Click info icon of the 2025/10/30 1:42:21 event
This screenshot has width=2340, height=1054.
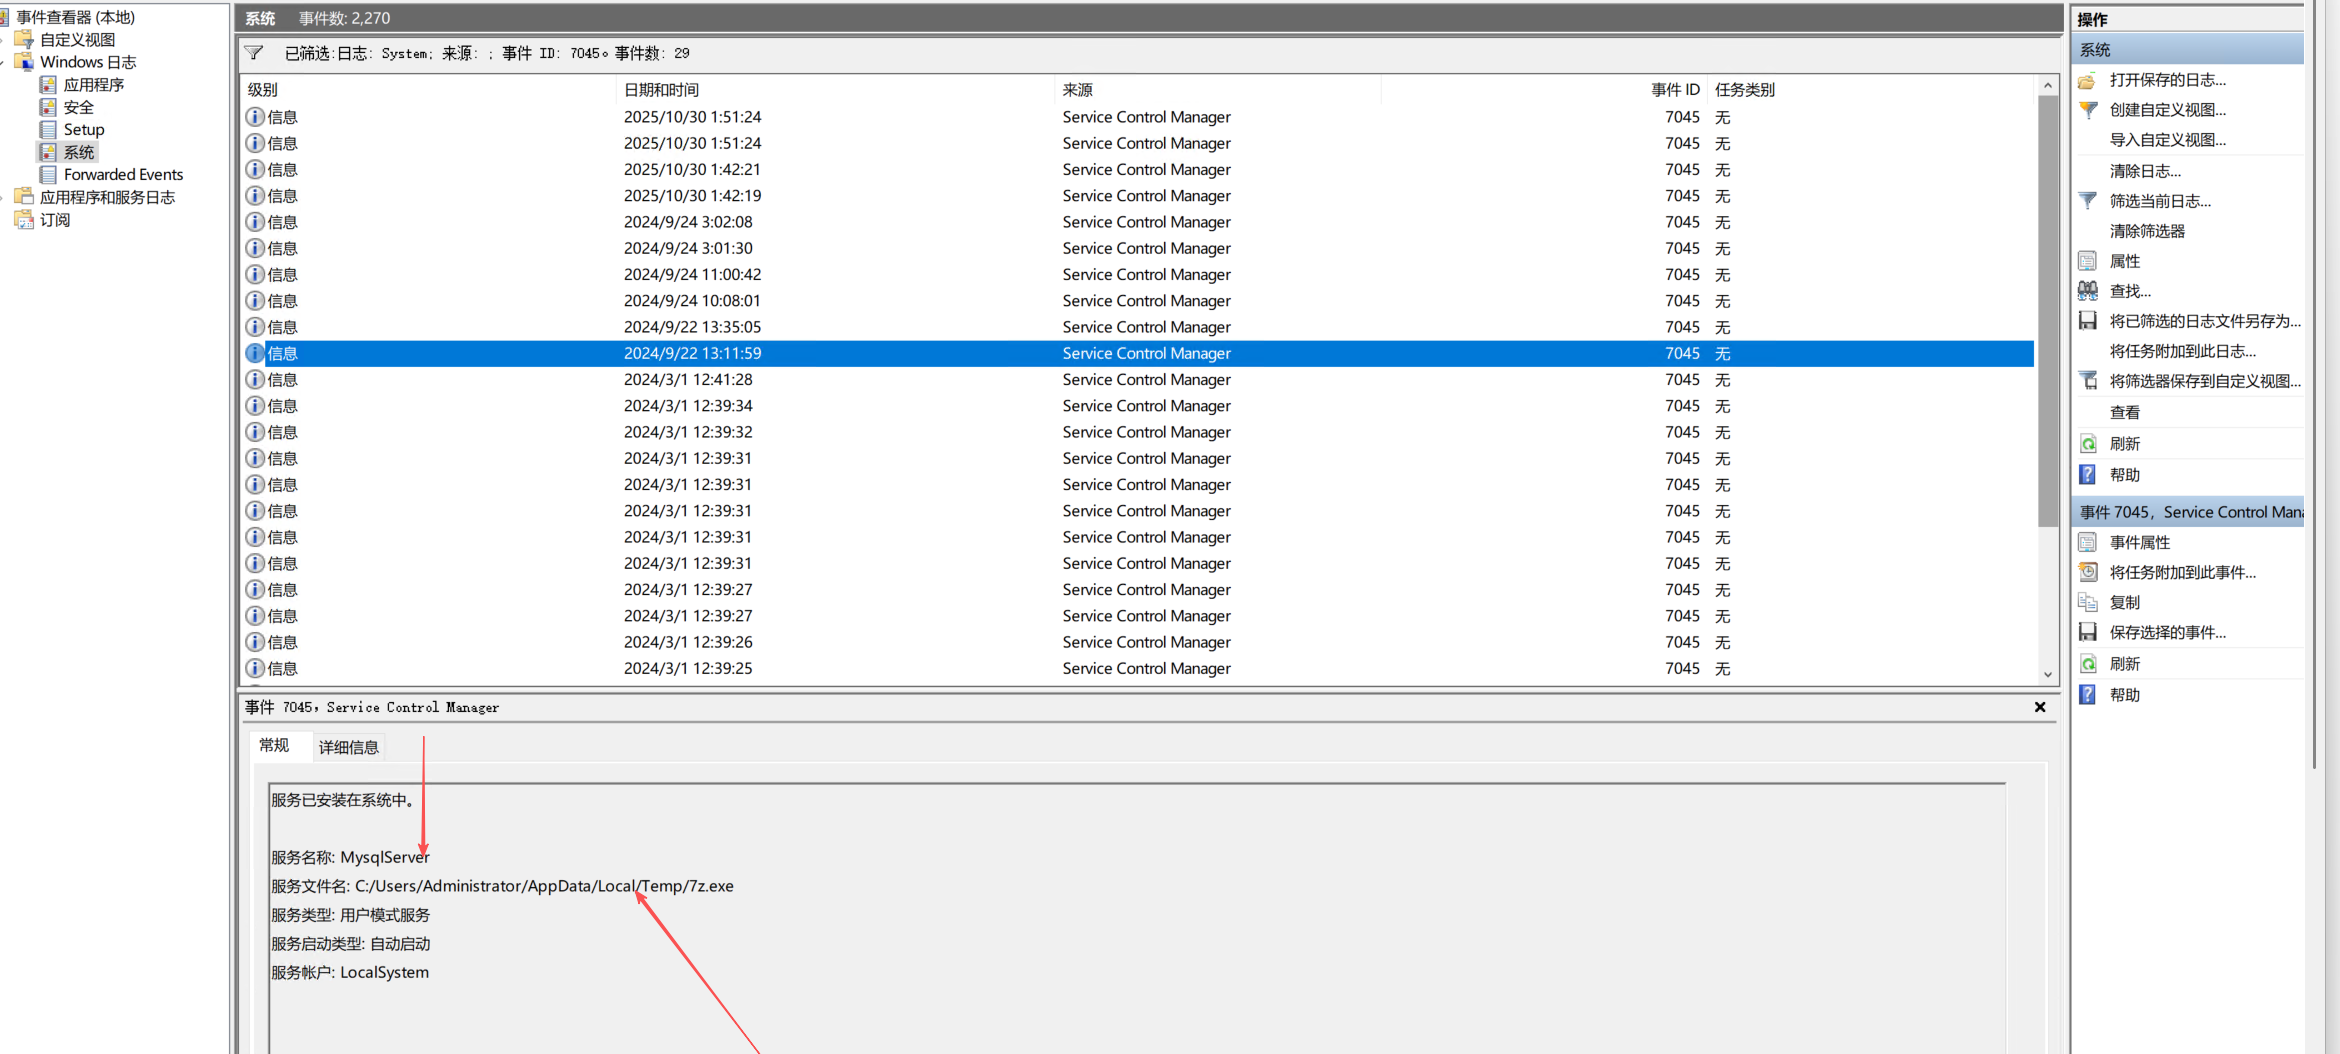(x=255, y=170)
